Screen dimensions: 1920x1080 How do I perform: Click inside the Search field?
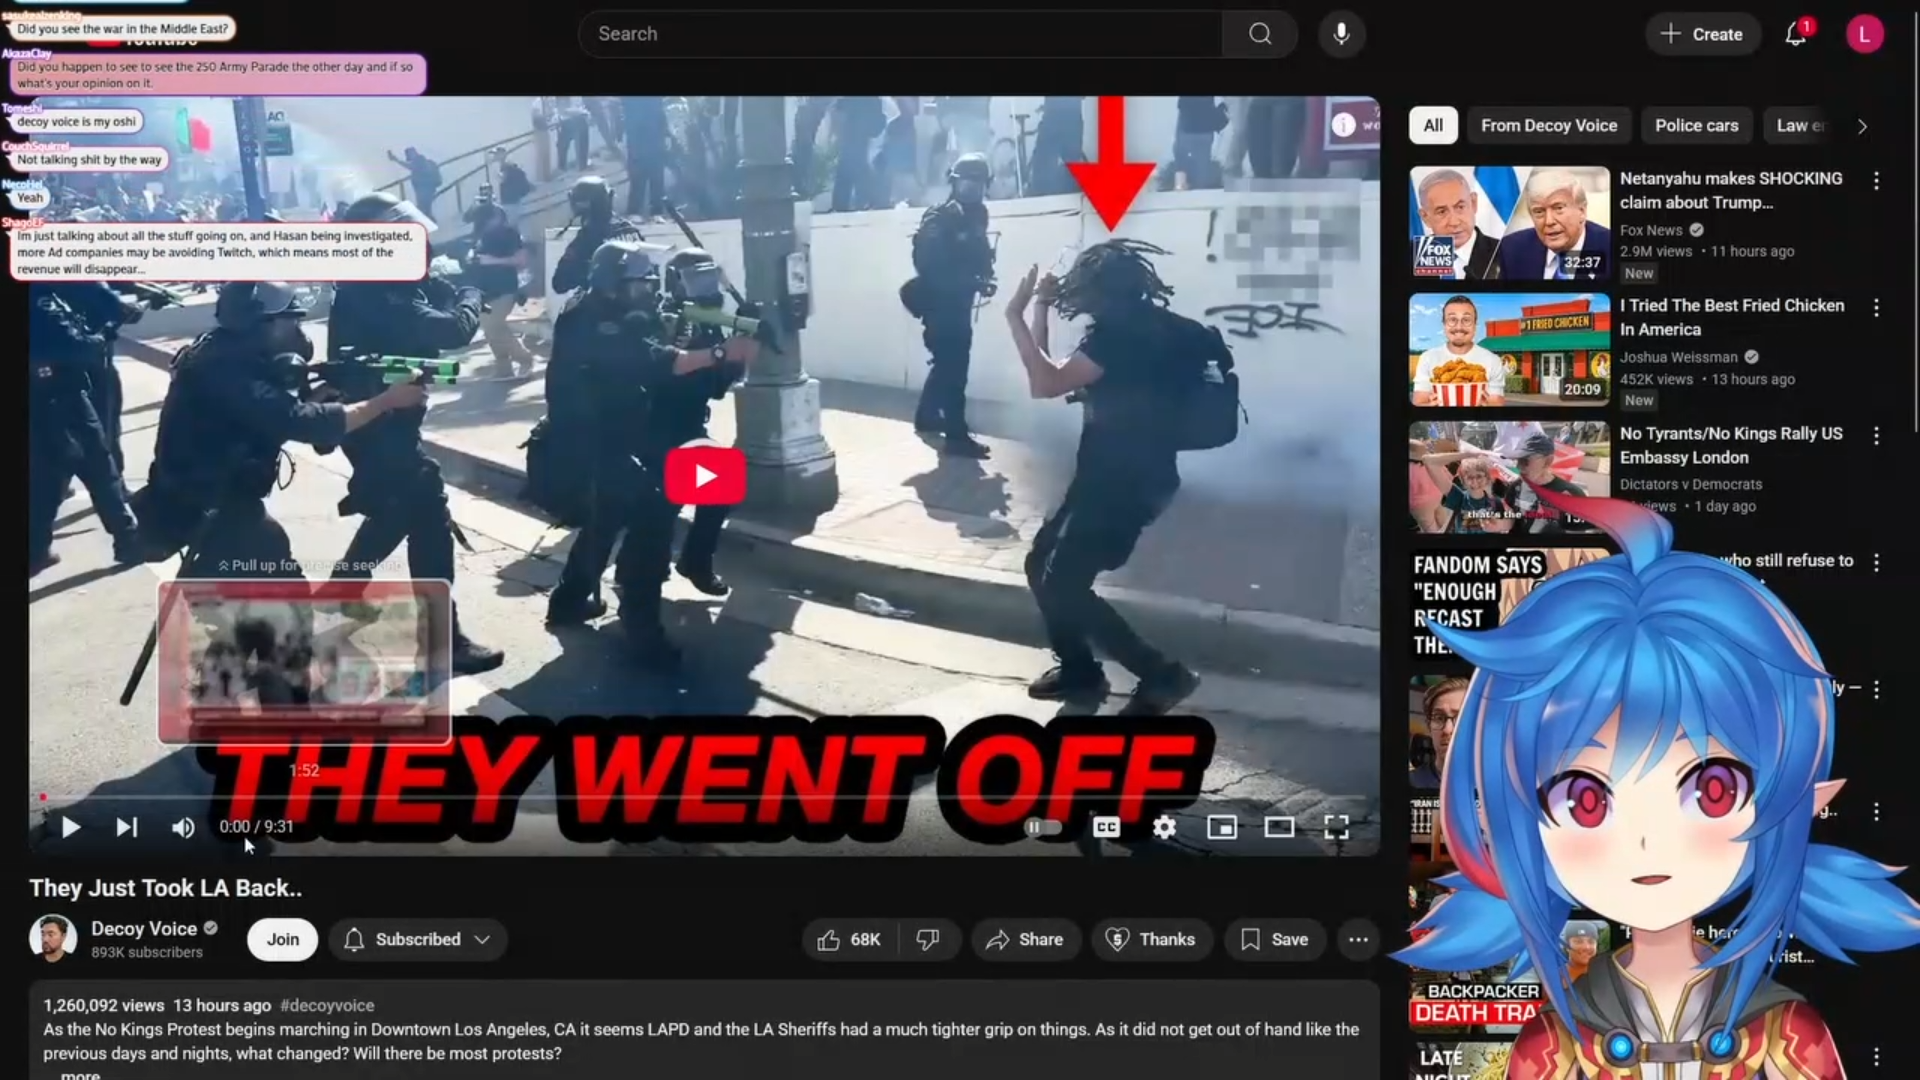pos(900,34)
